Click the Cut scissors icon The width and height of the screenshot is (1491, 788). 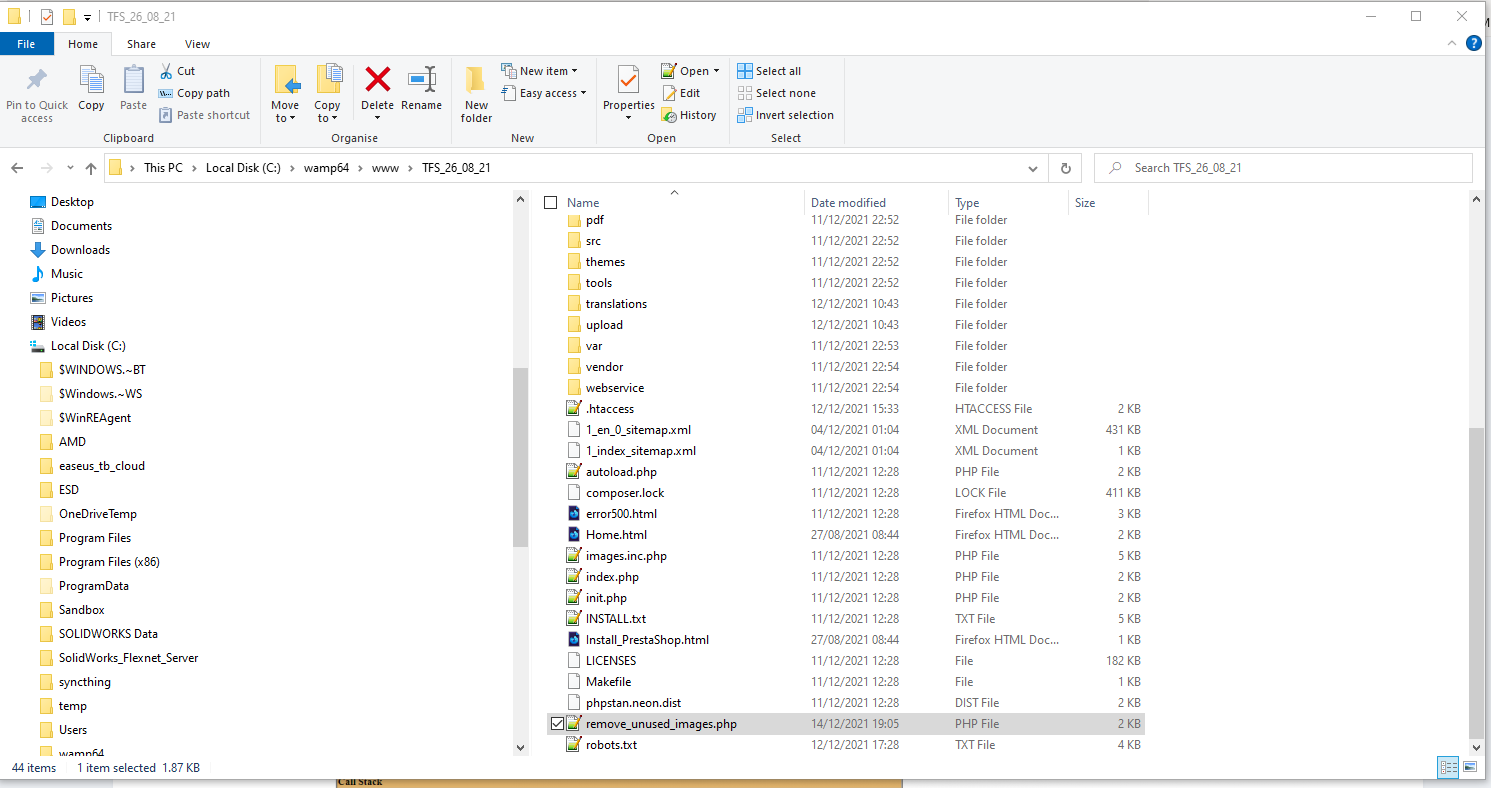(166, 71)
